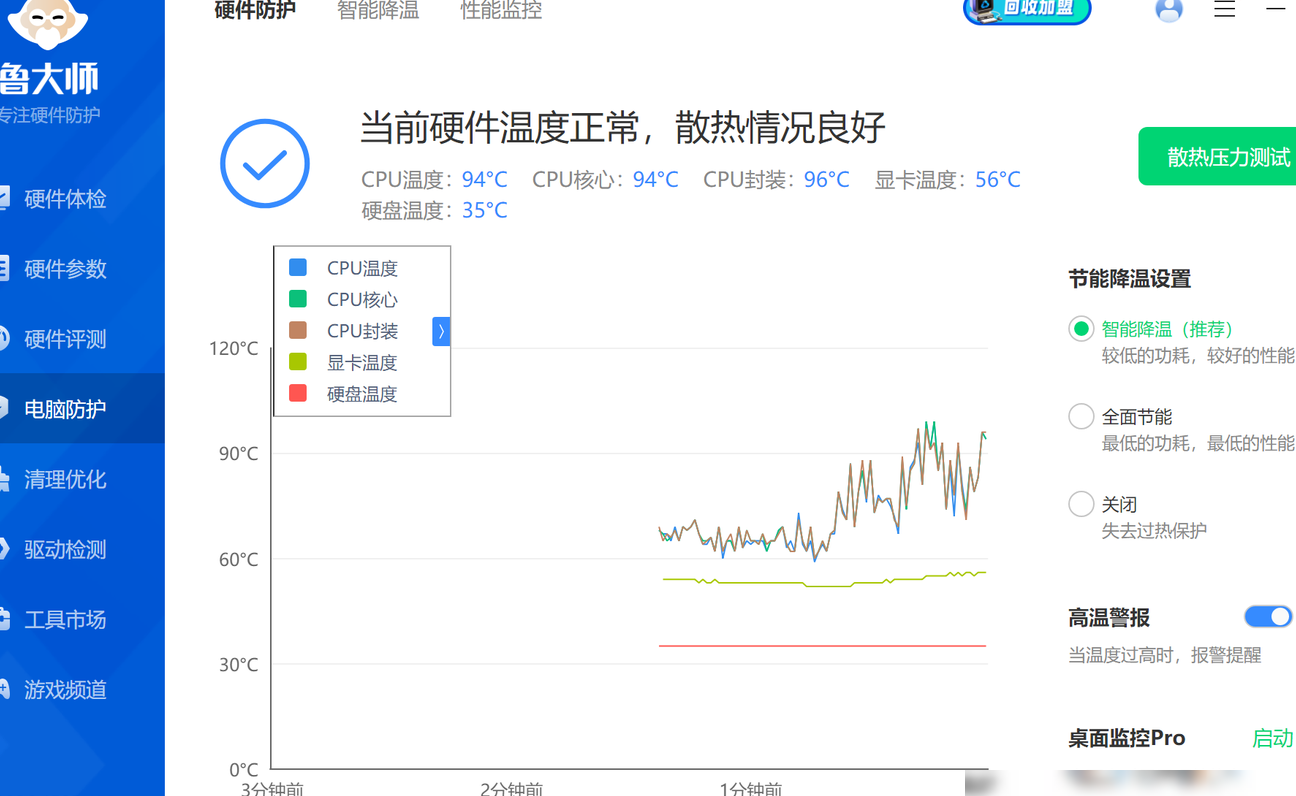Select 智能降温（推荐） radio option
This screenshot has width=1296, height=796.
click(1081, 329)
